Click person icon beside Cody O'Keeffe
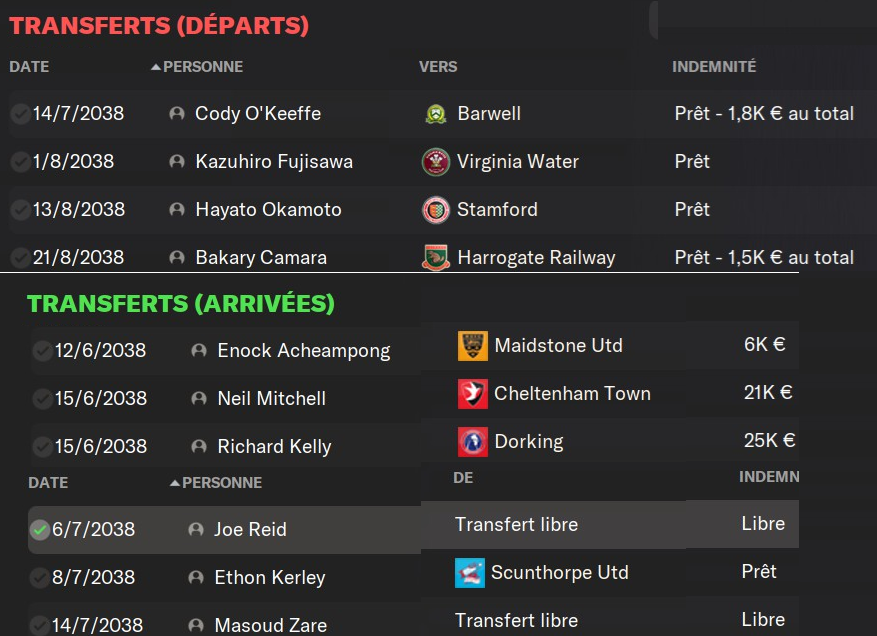Image resolution: width=877 pixels, height=636 pixels. click(177, 114)
